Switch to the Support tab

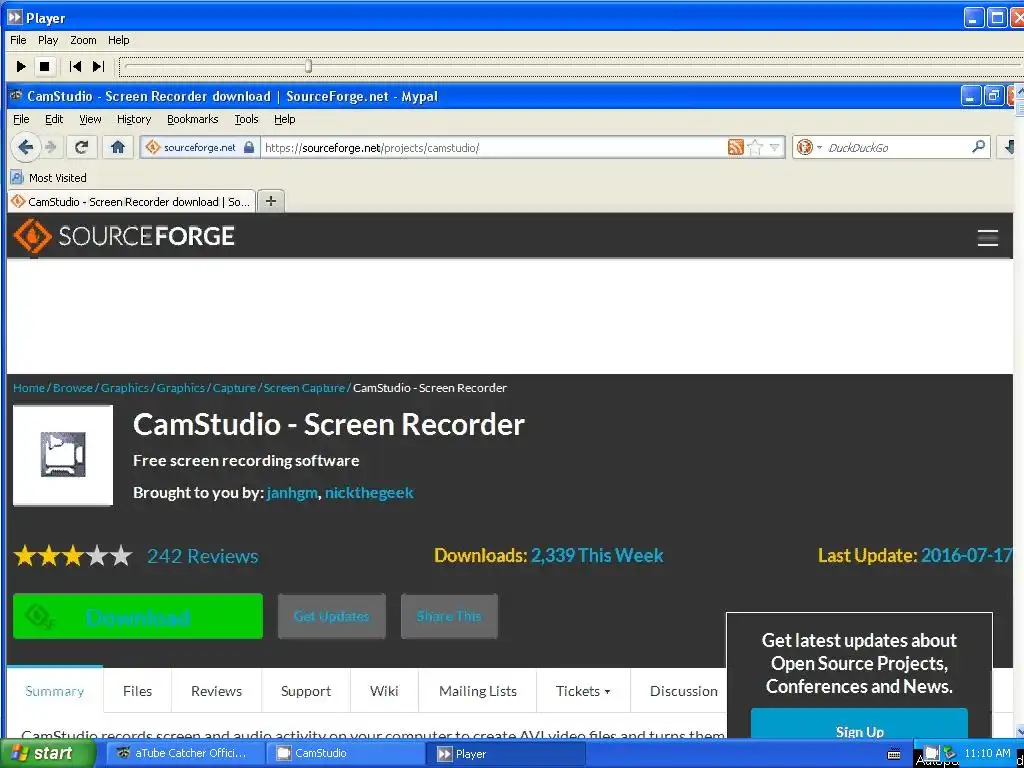coord(306,691)
